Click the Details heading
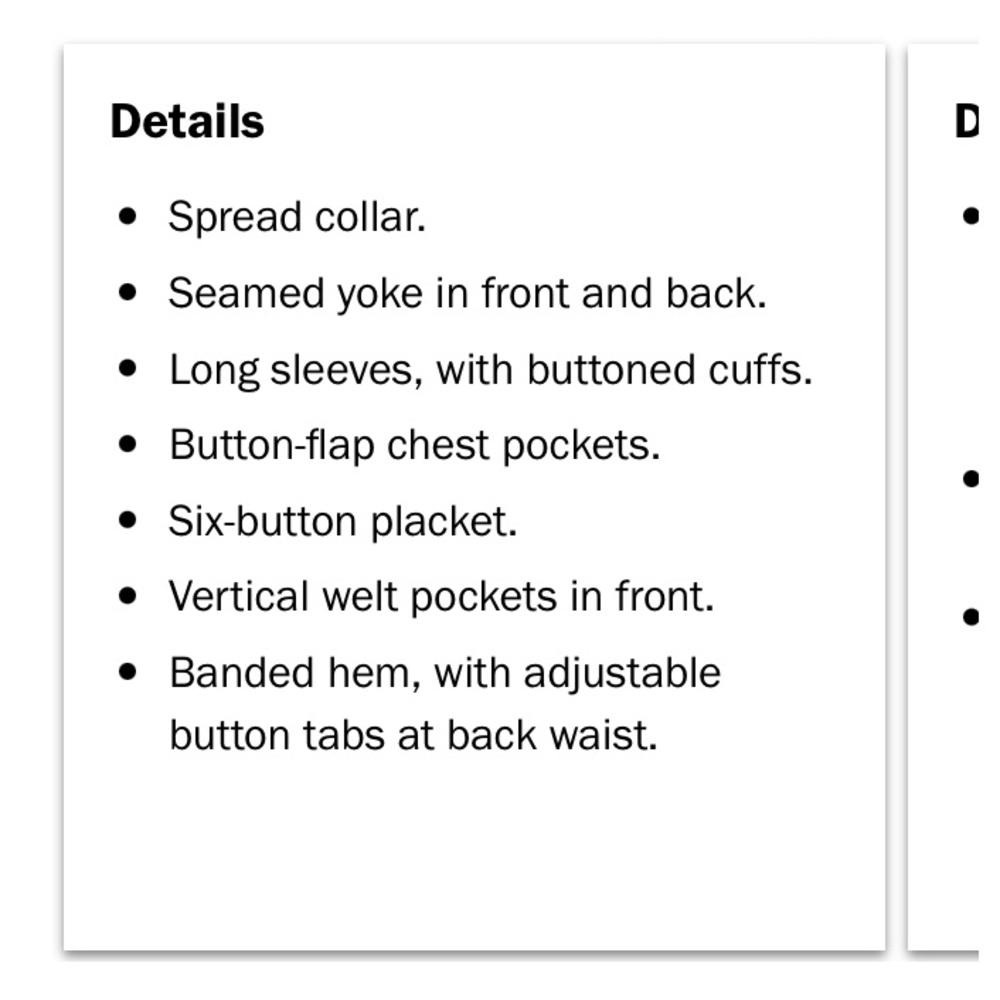This screenshot has width=1000, height=1000. tap(187, 121)
